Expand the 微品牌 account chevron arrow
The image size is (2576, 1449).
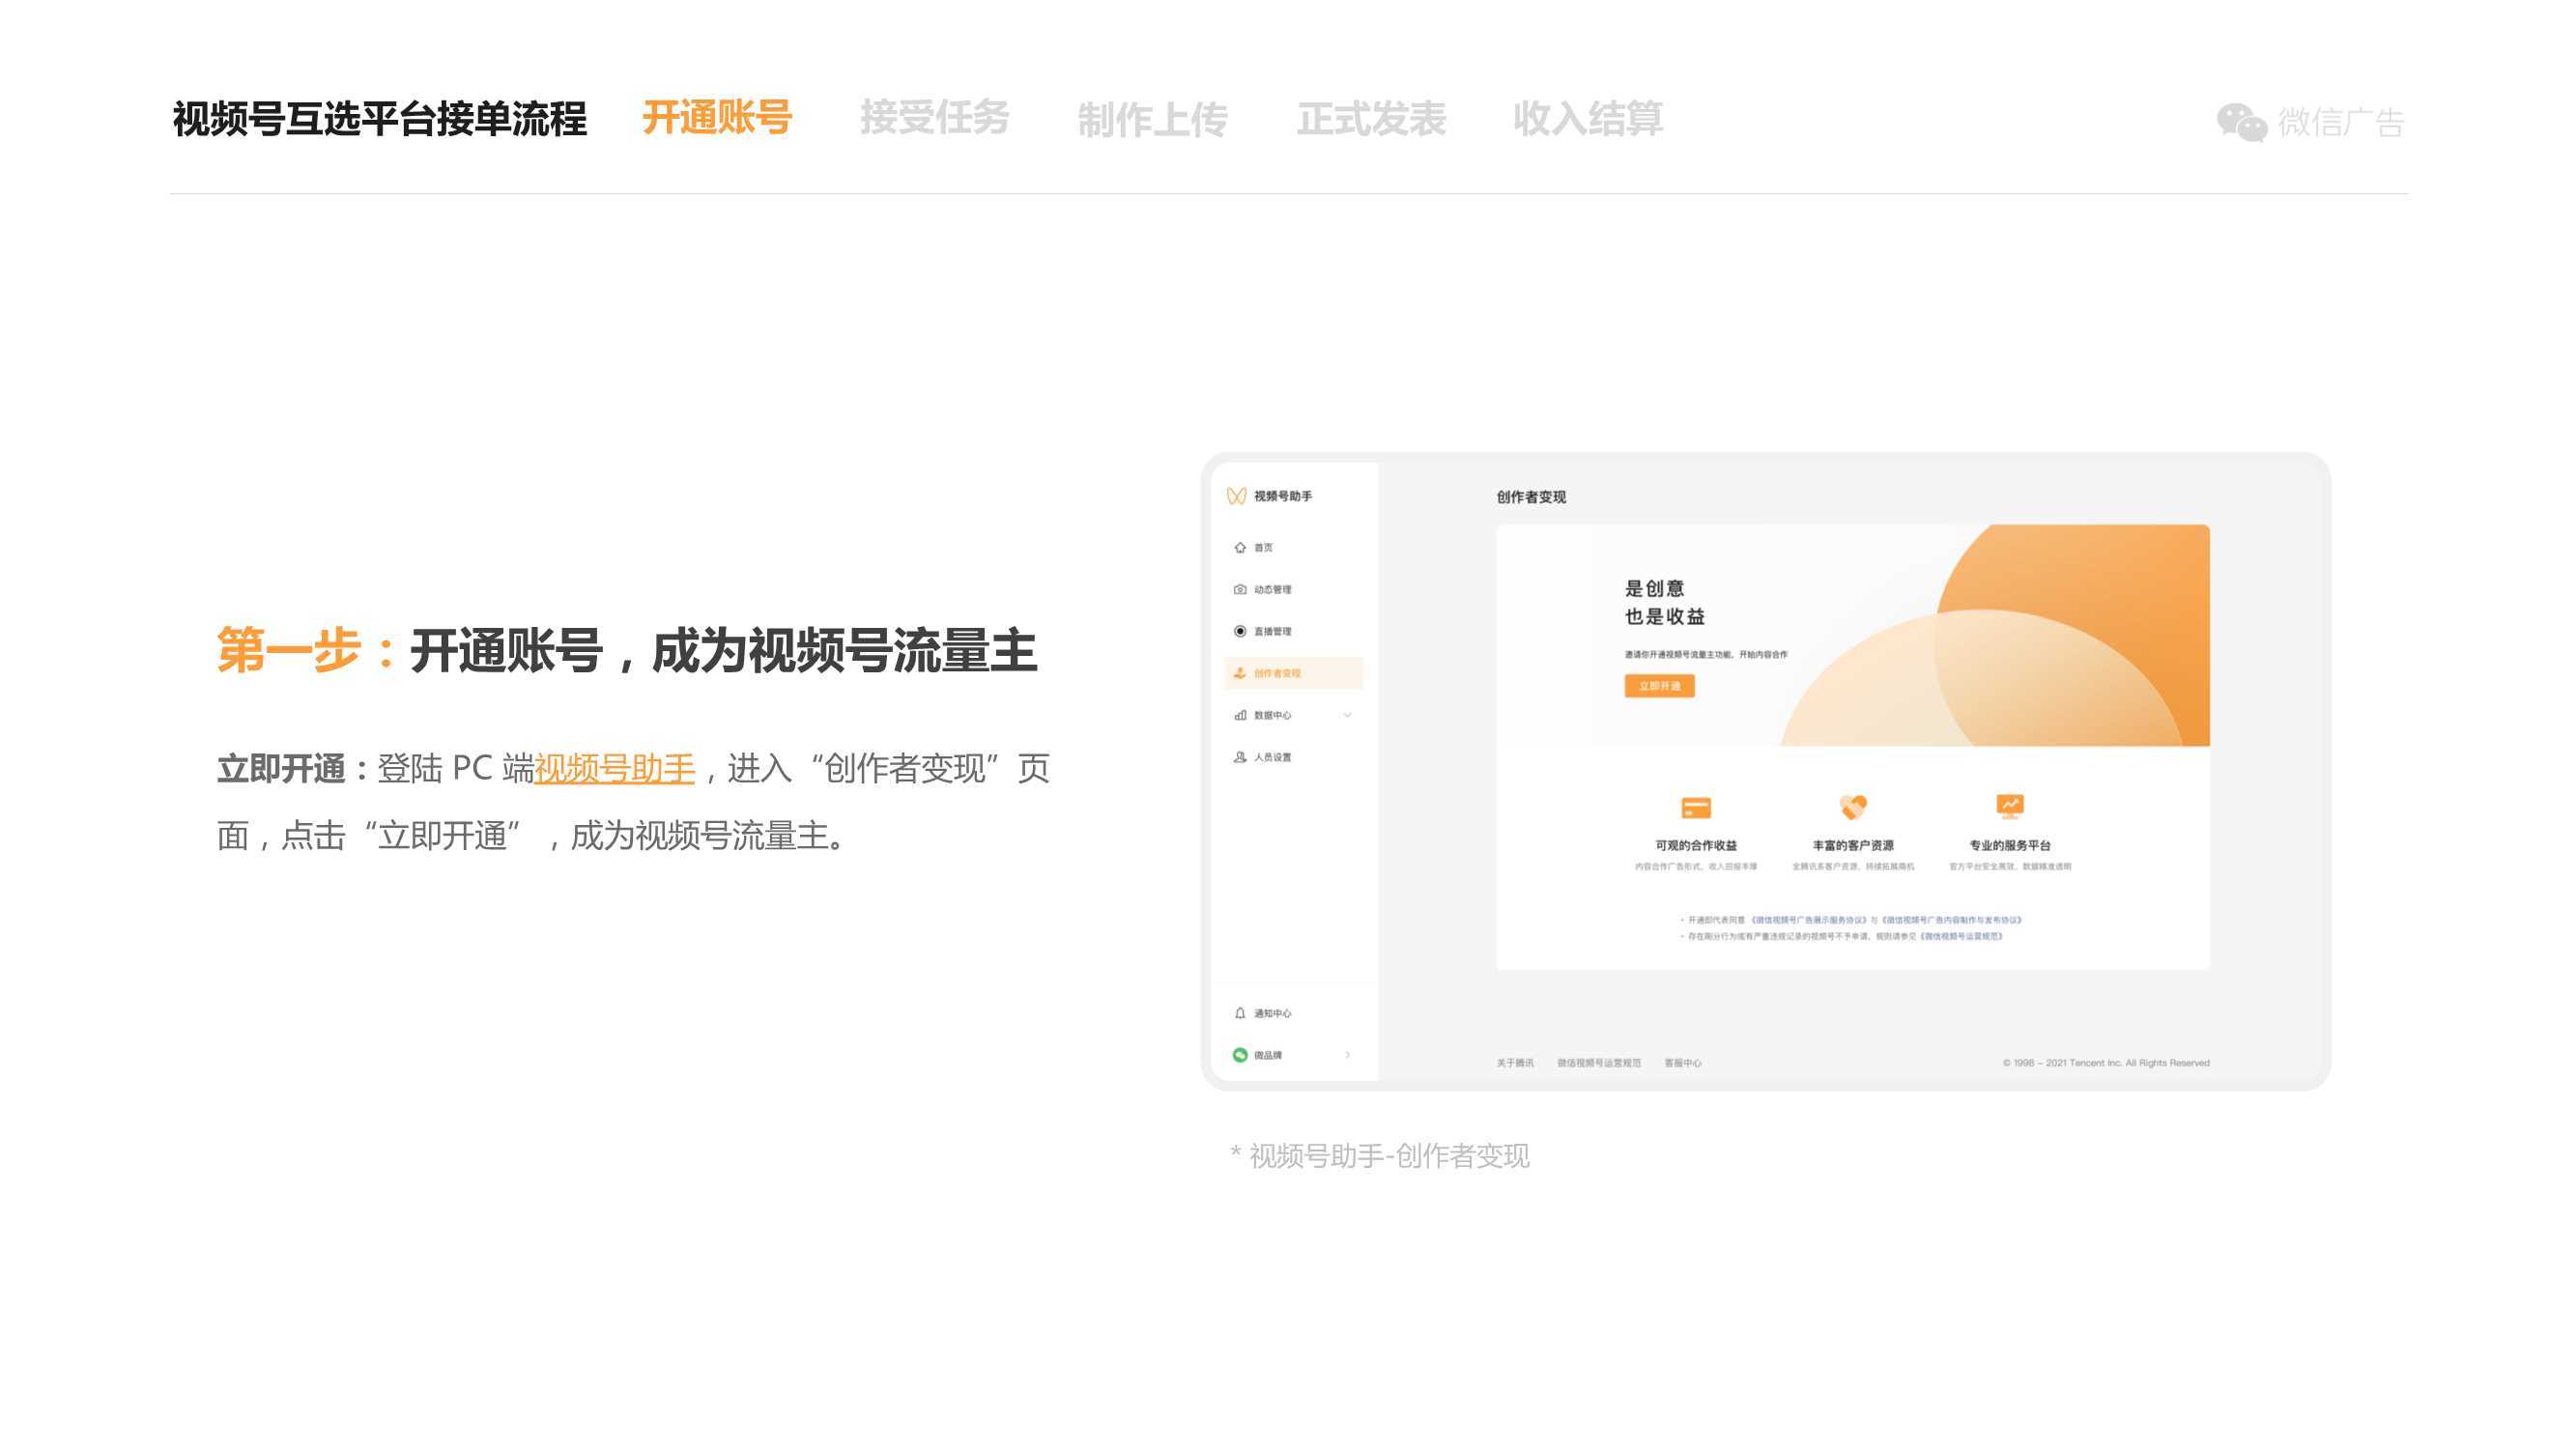coord(1347,1055)
